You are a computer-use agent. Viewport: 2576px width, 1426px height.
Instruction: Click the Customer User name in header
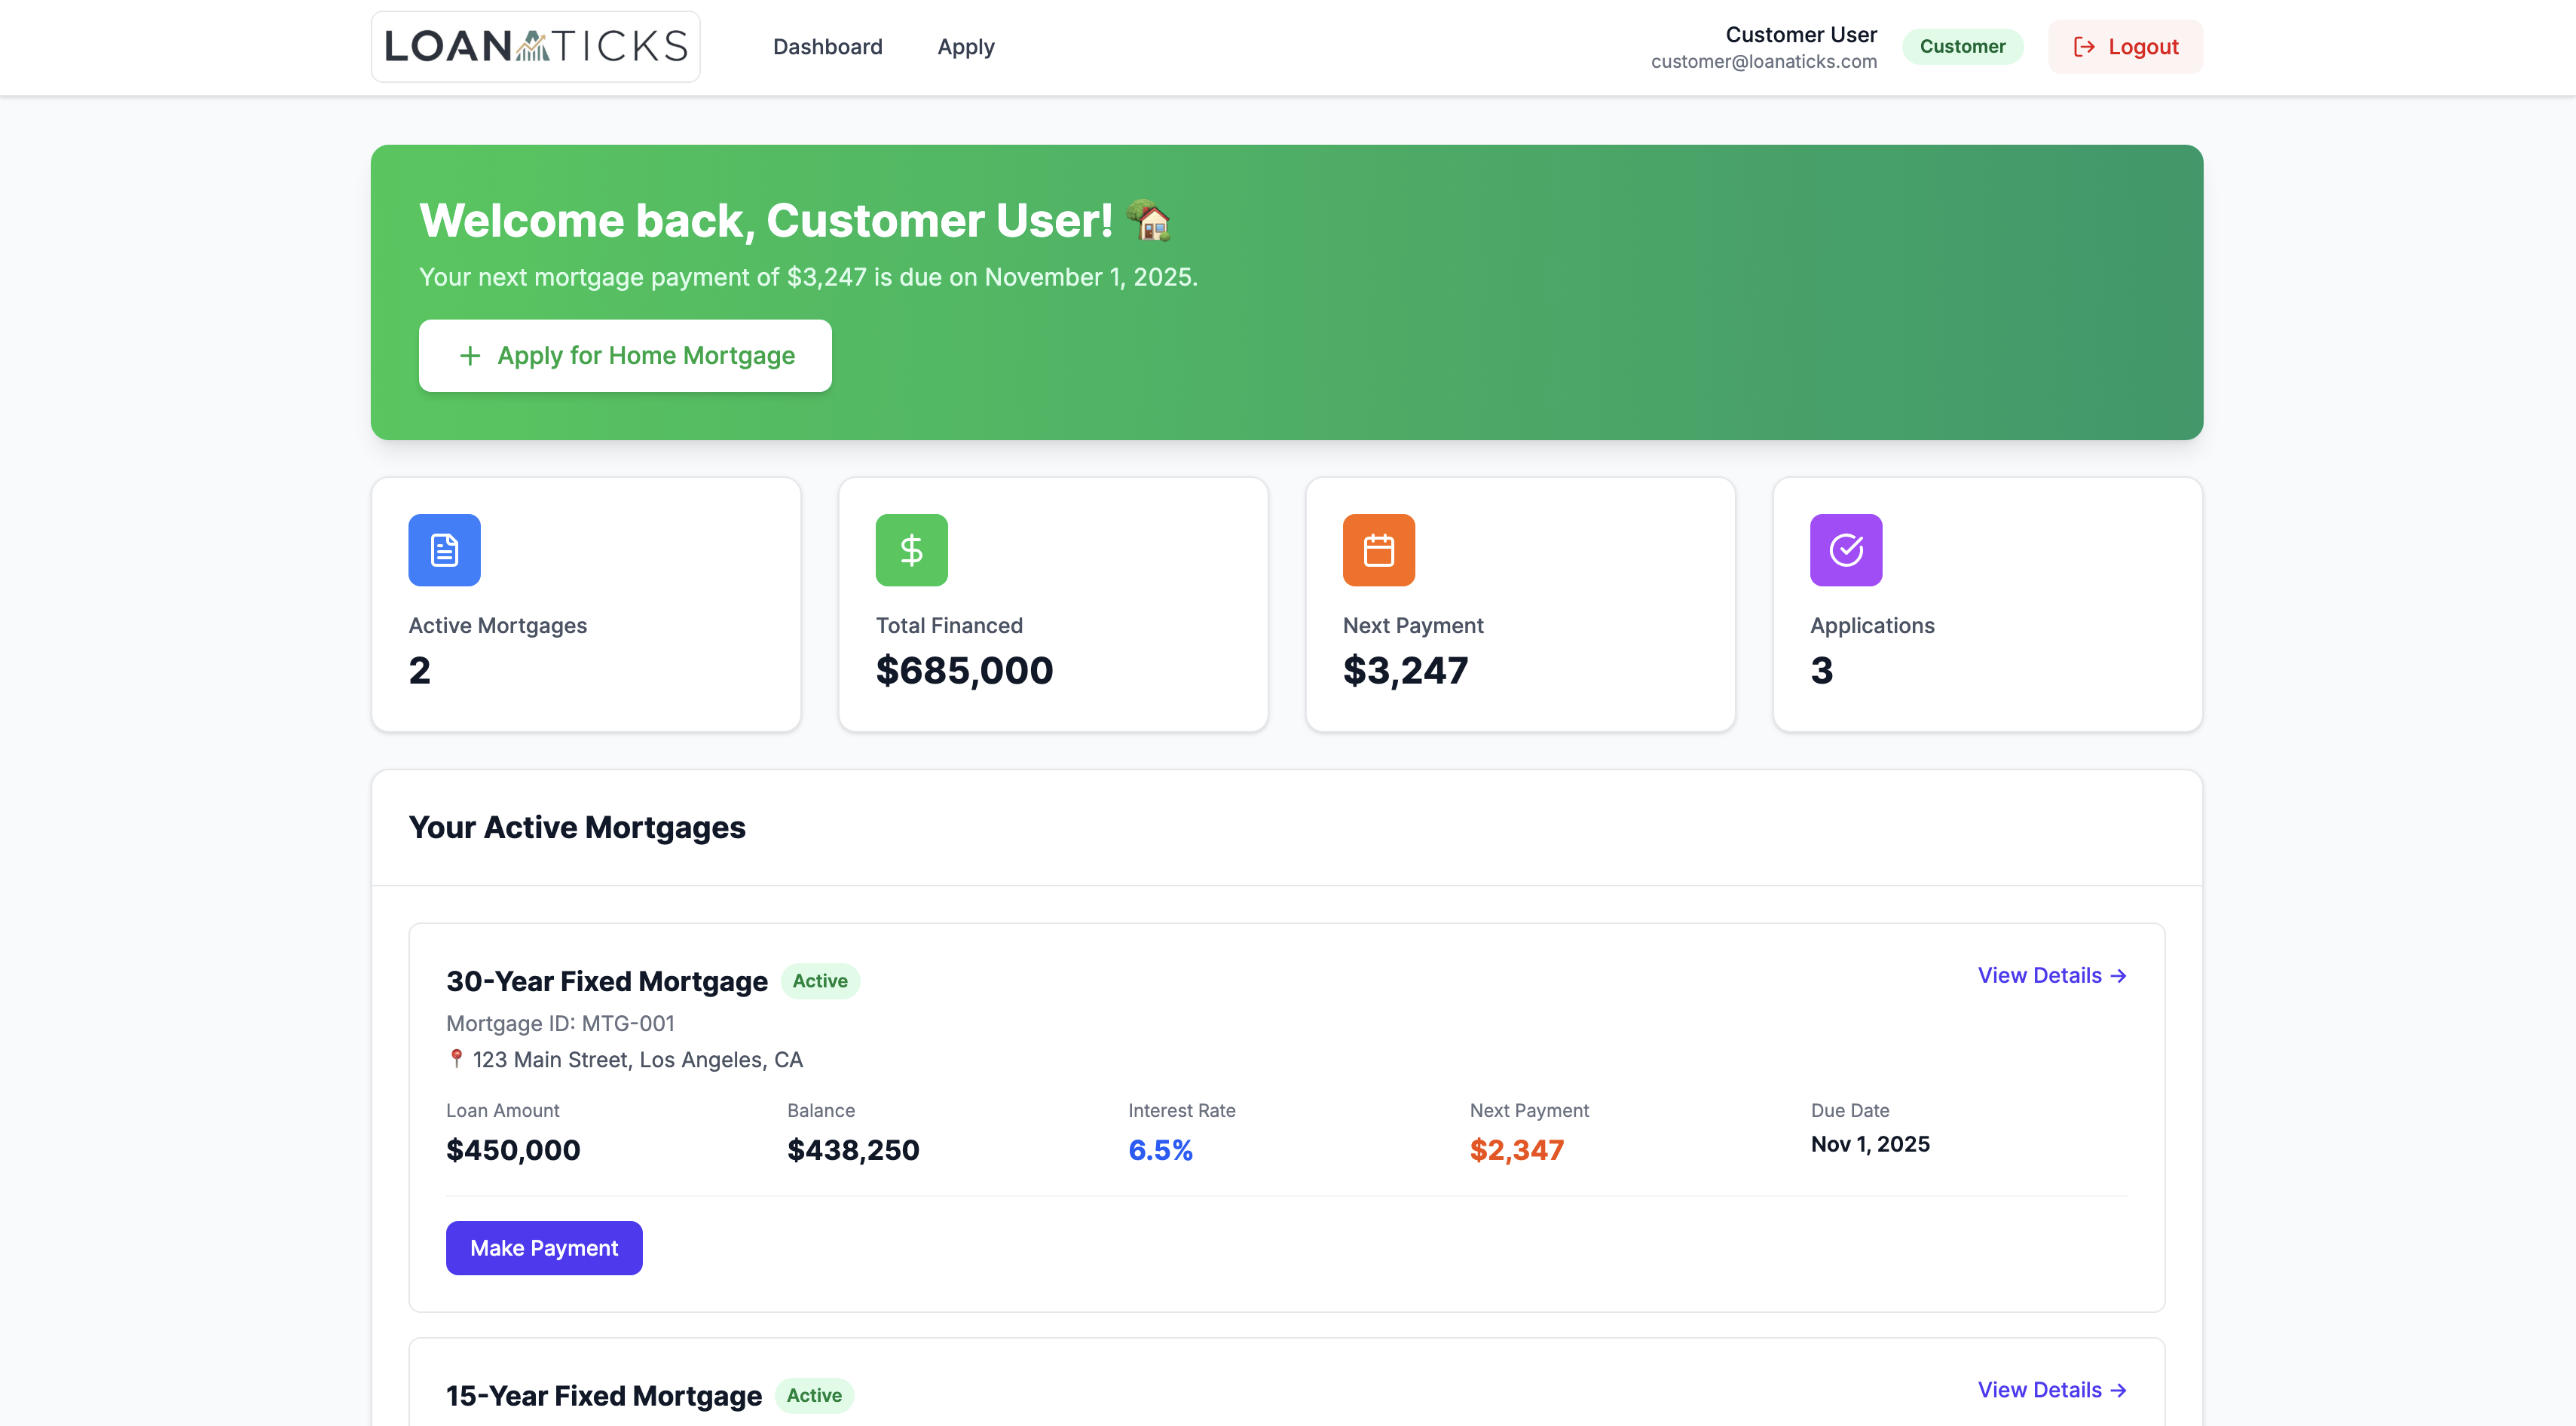pos(1801,35)
